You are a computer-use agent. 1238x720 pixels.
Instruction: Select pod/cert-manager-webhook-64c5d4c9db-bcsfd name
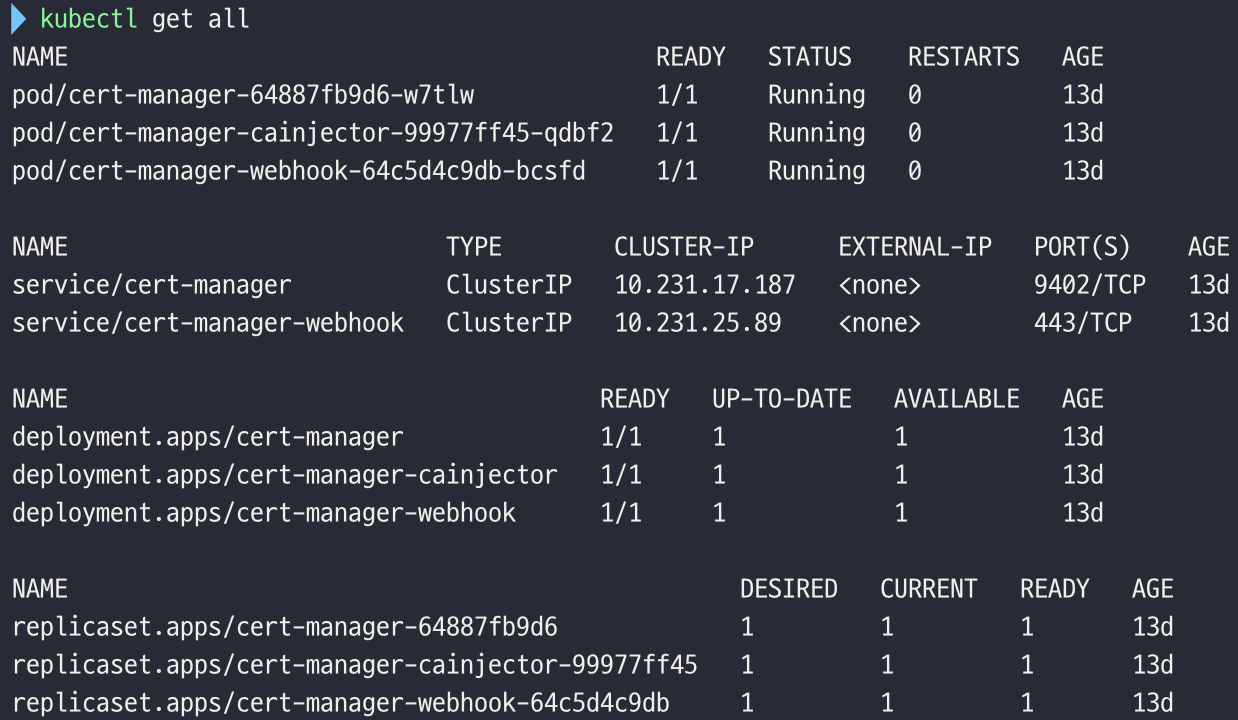299,171
